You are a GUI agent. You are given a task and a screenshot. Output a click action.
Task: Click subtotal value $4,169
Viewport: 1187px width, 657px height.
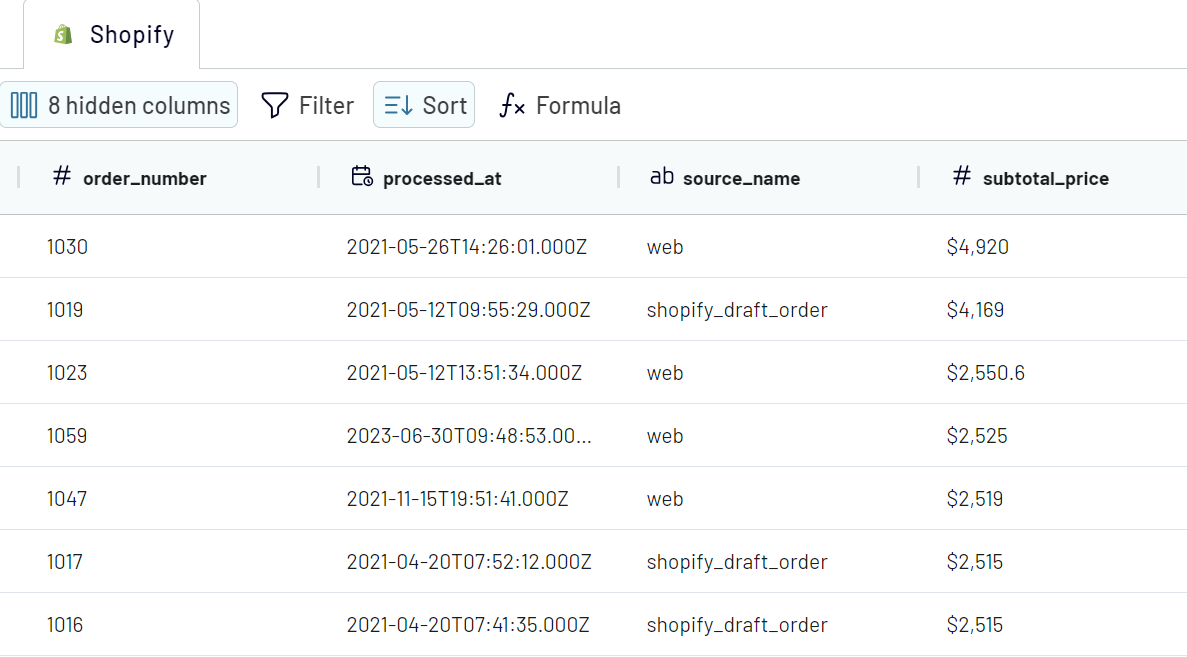pyautogui.click(x=975, y=310)
